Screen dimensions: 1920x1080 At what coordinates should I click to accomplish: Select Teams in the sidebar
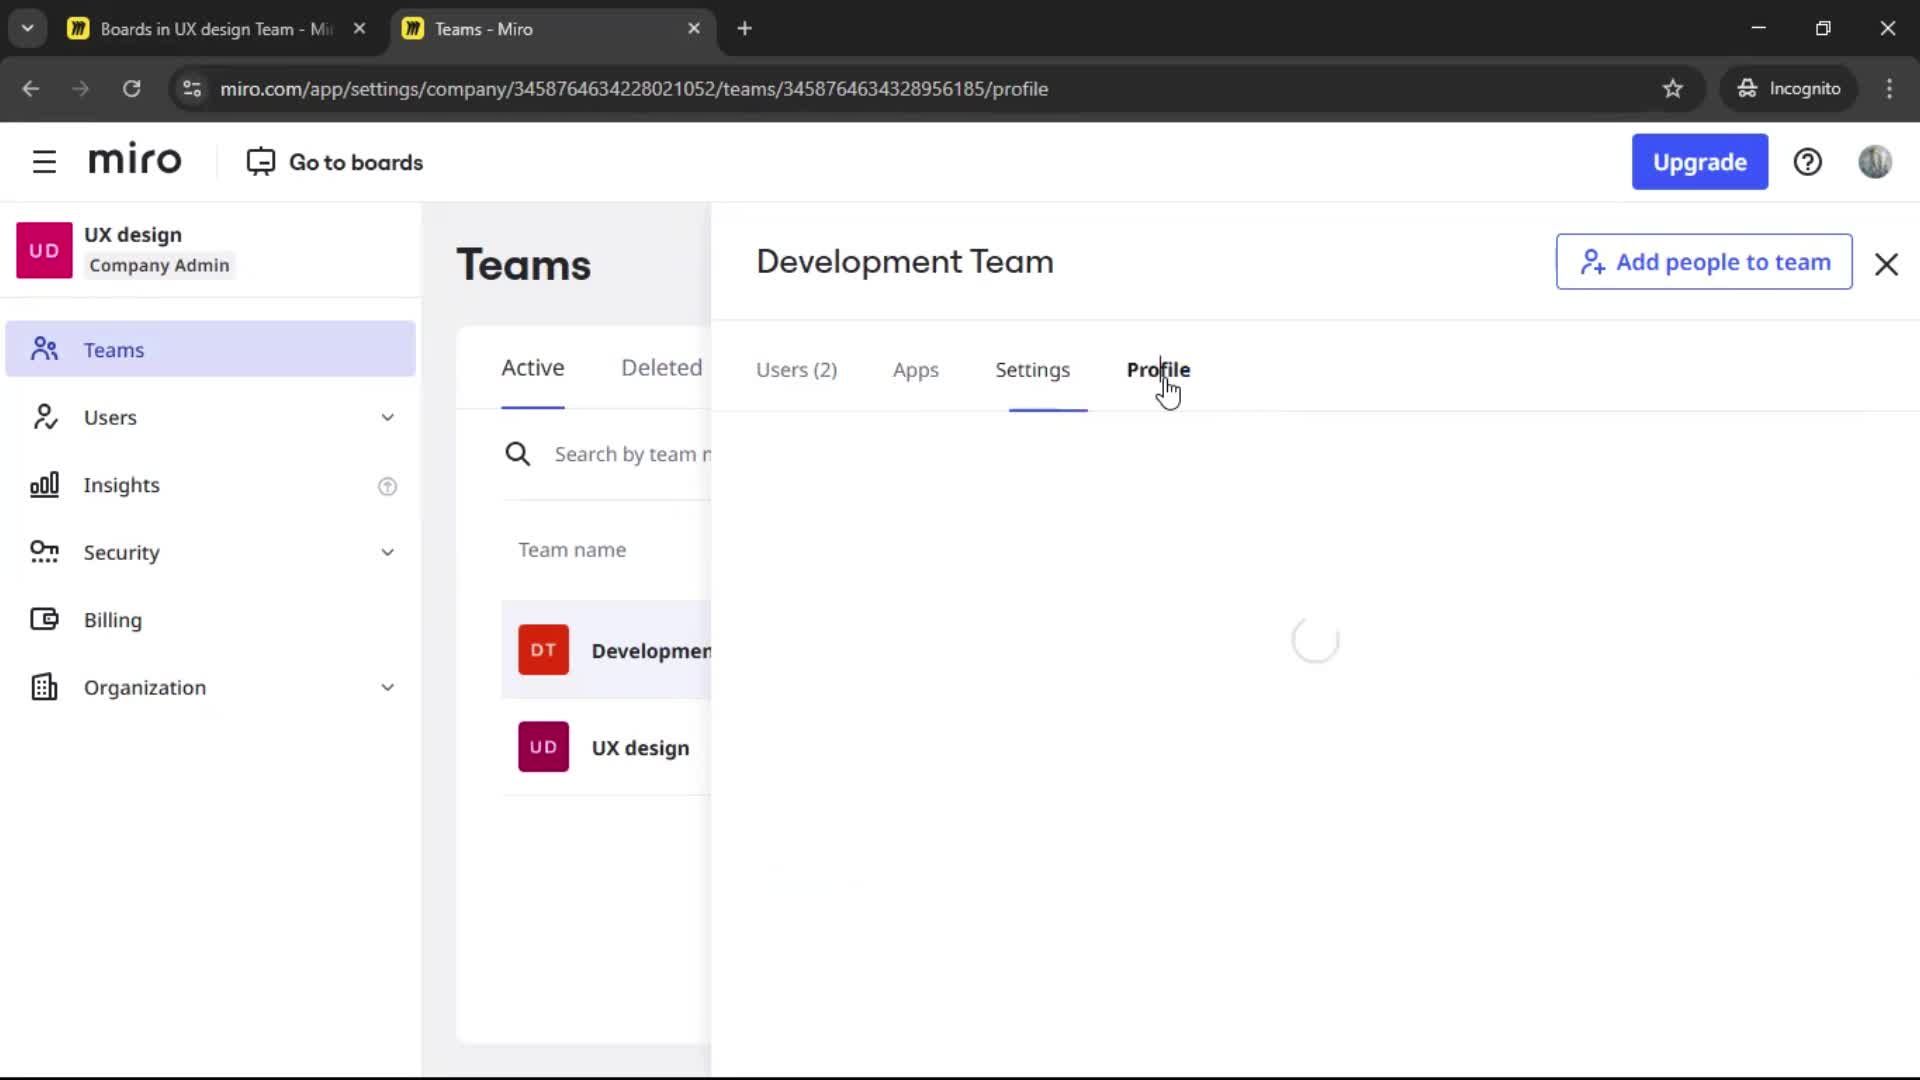coord(210,349)
